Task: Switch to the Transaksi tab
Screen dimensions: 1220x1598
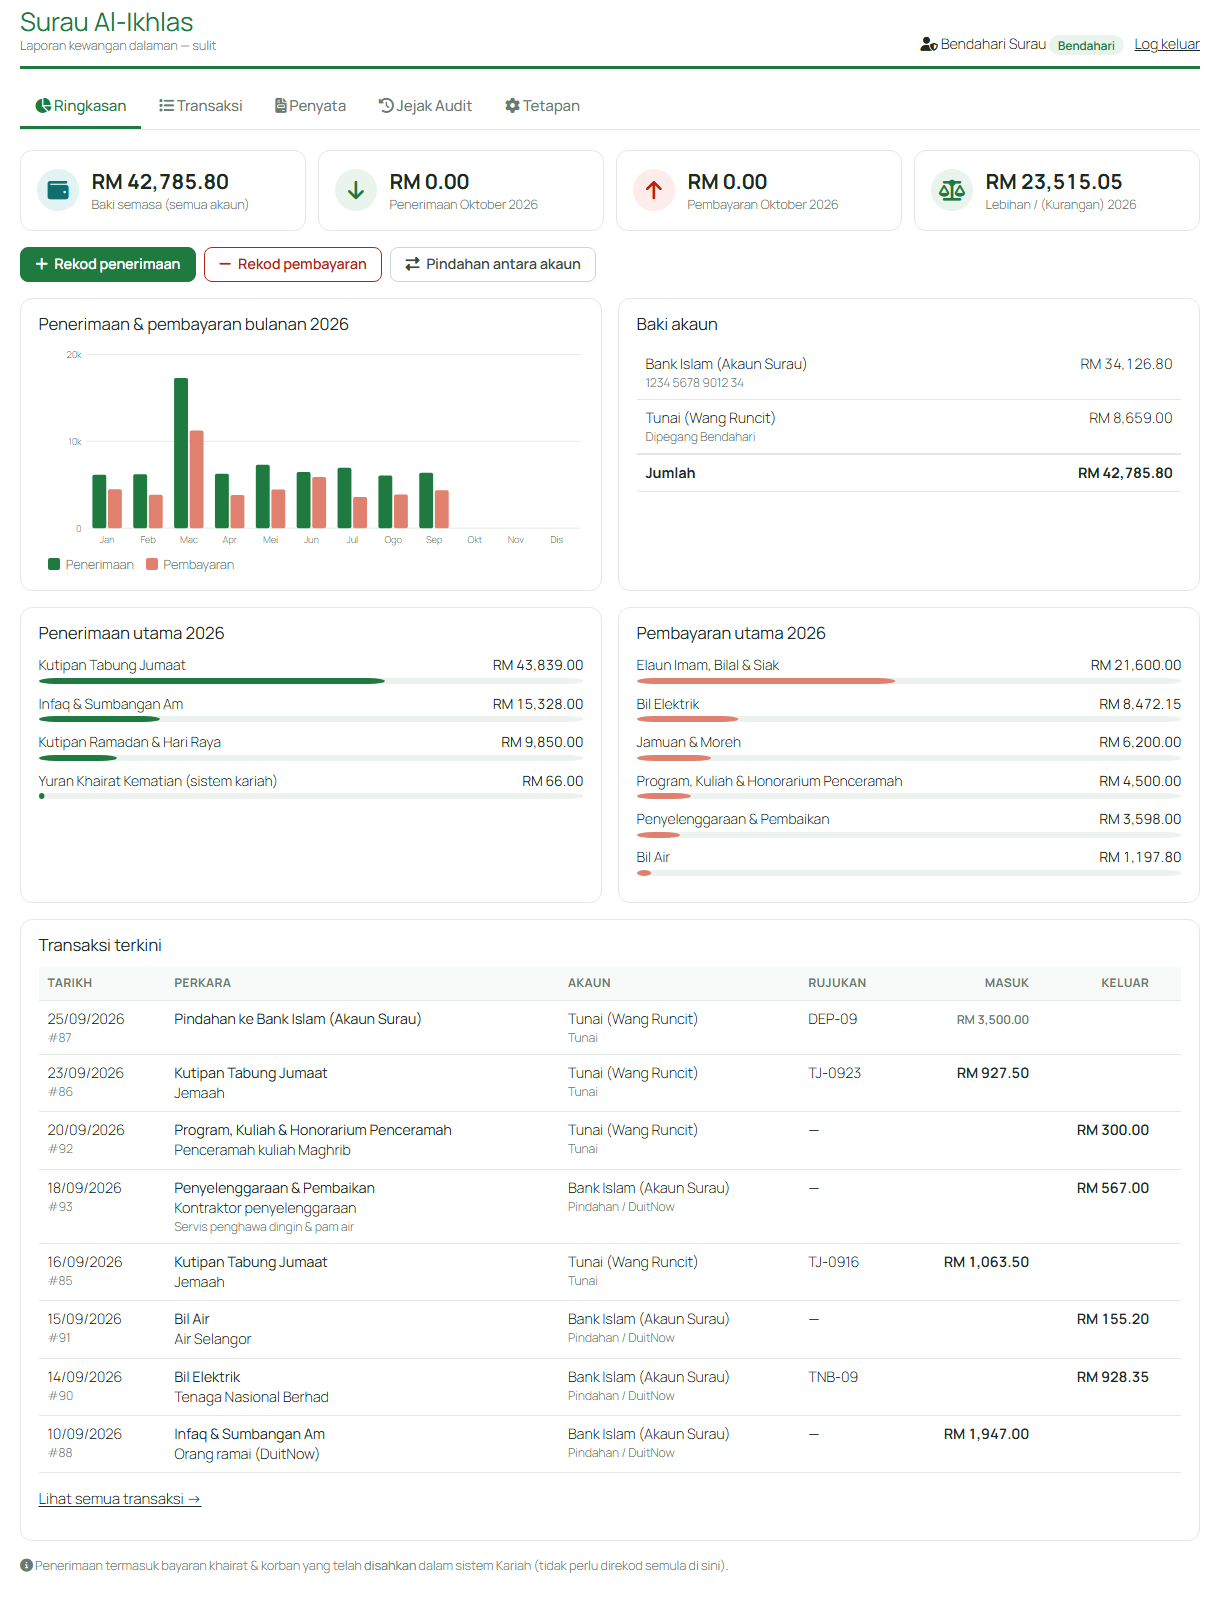Action: (201, 106)
